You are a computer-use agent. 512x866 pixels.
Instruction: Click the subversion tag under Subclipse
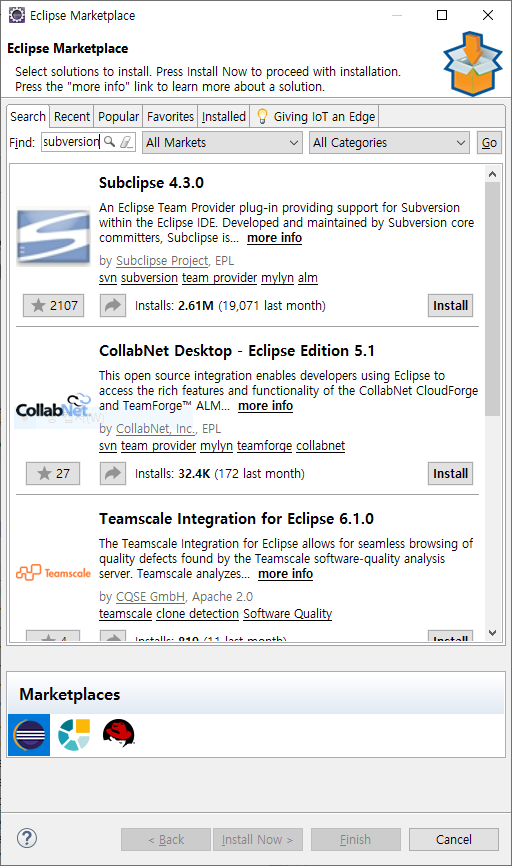tap(149, 278)
